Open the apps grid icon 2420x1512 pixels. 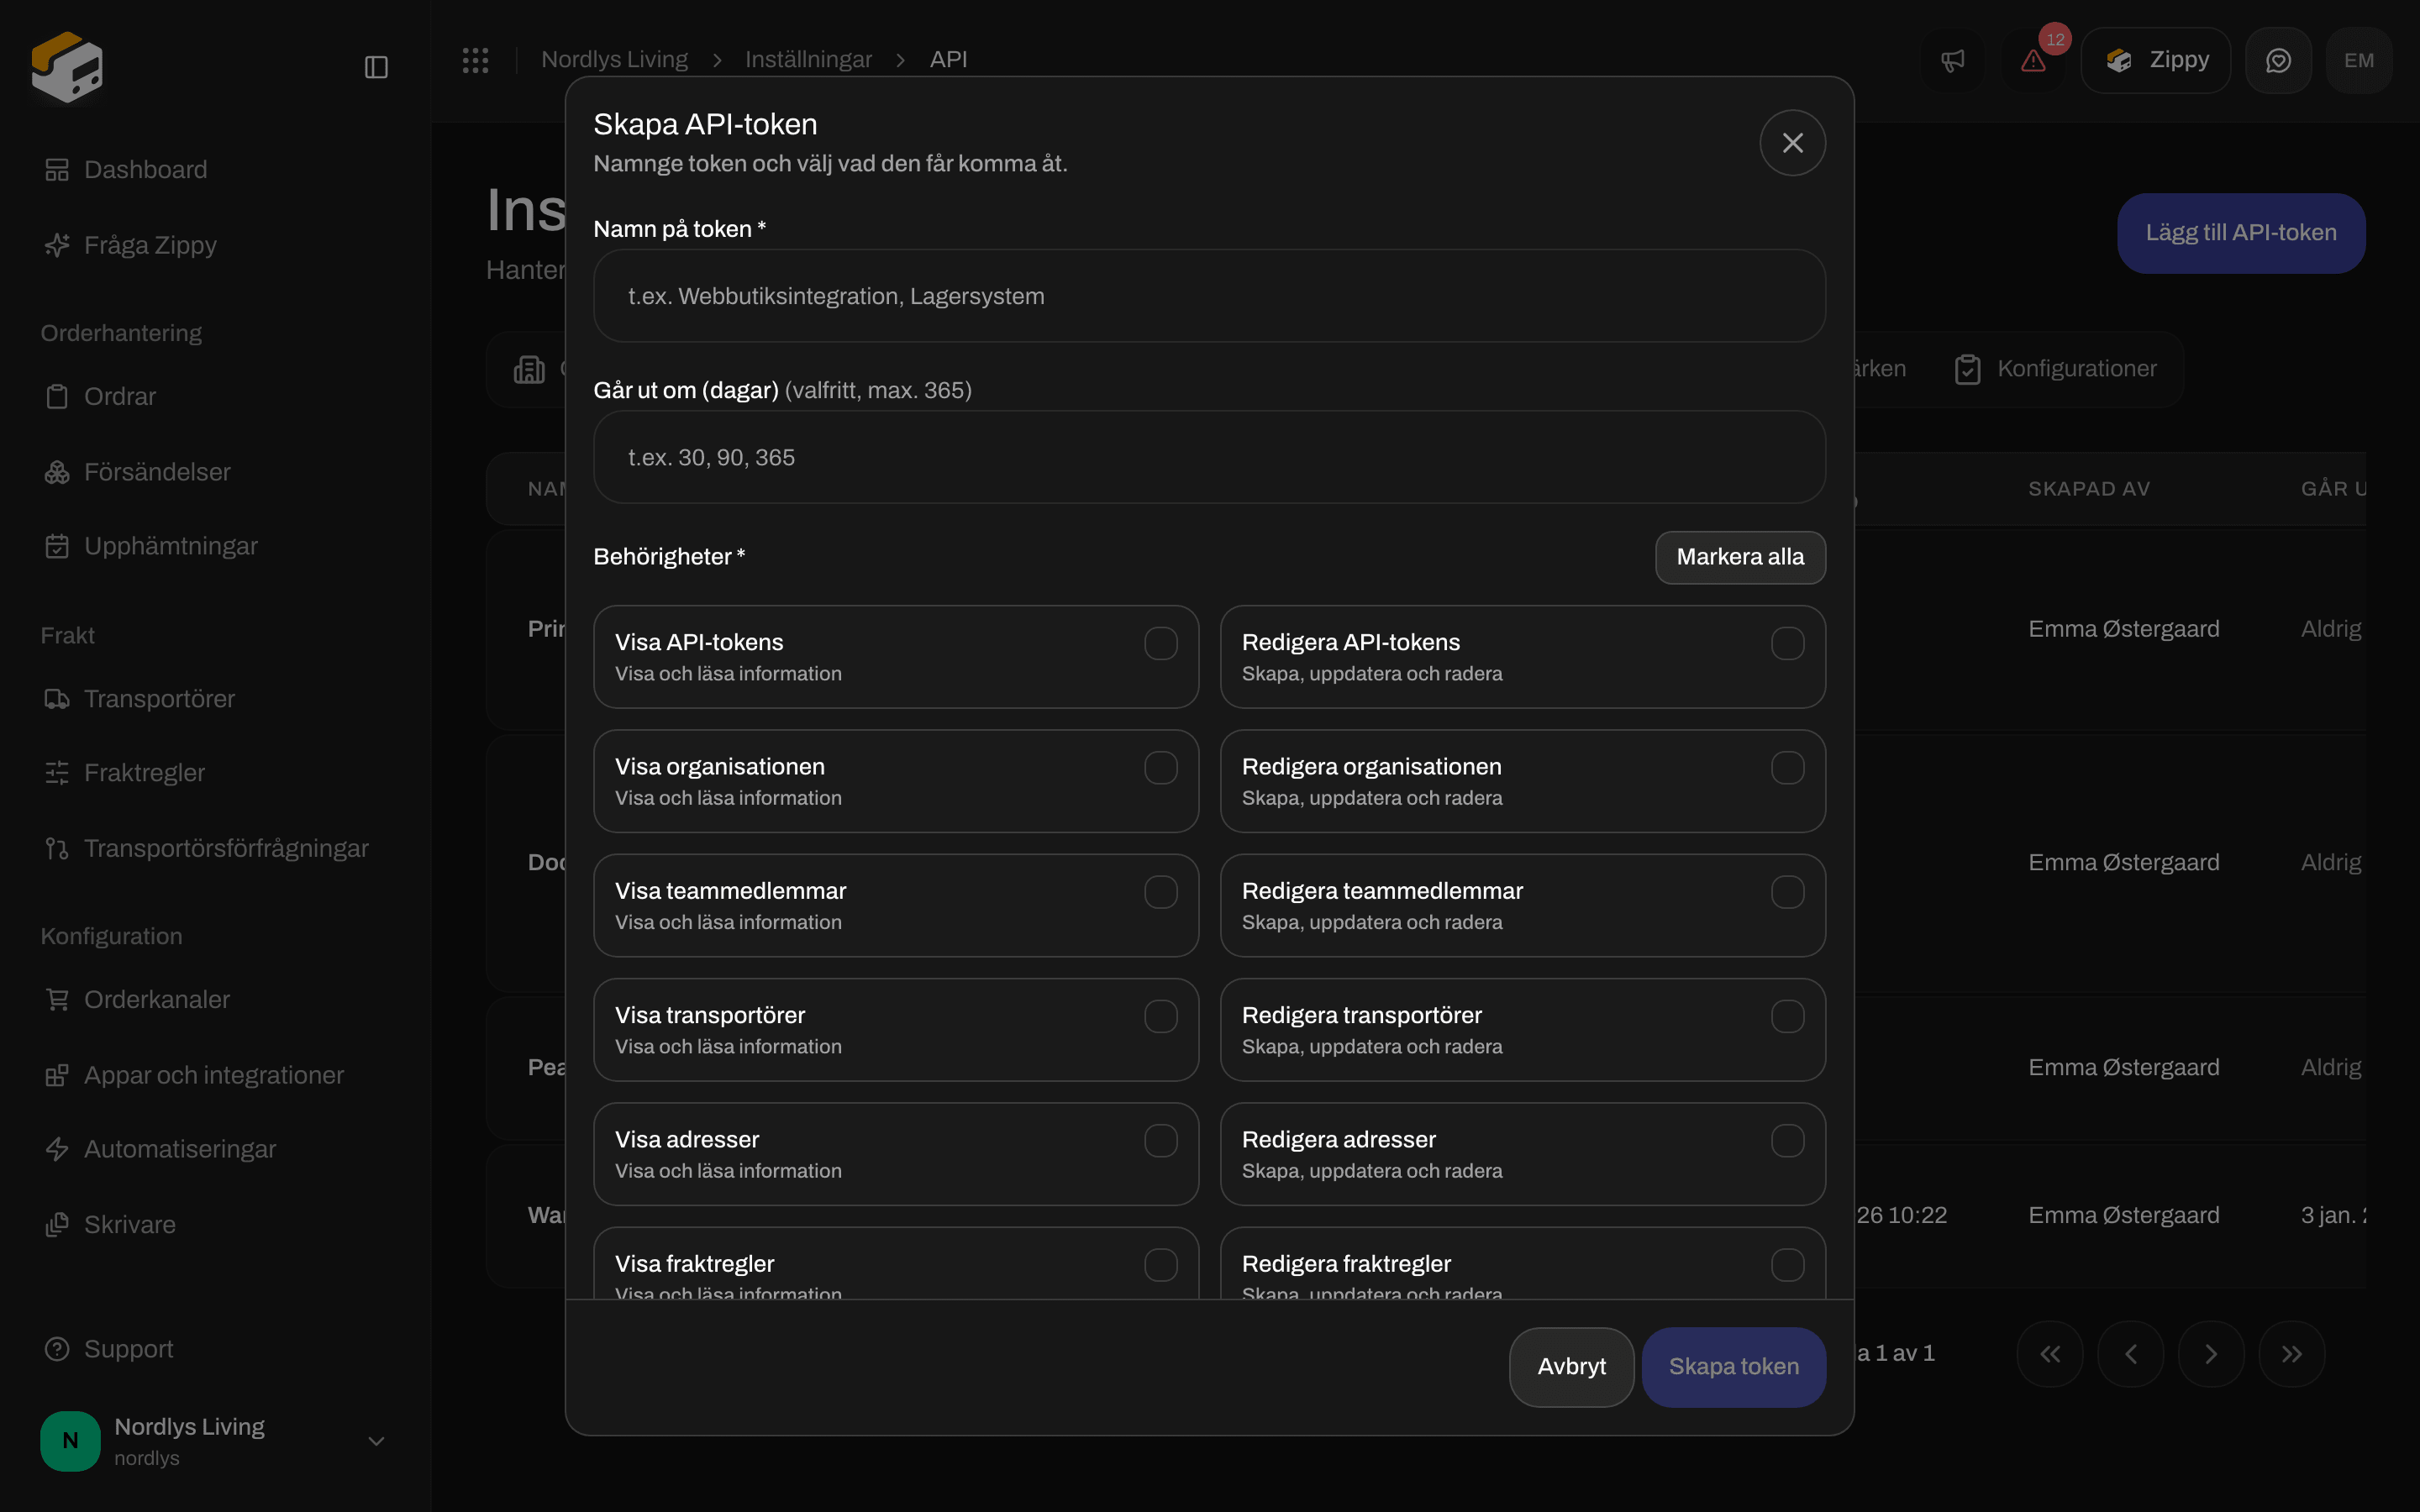coord(475,60)
